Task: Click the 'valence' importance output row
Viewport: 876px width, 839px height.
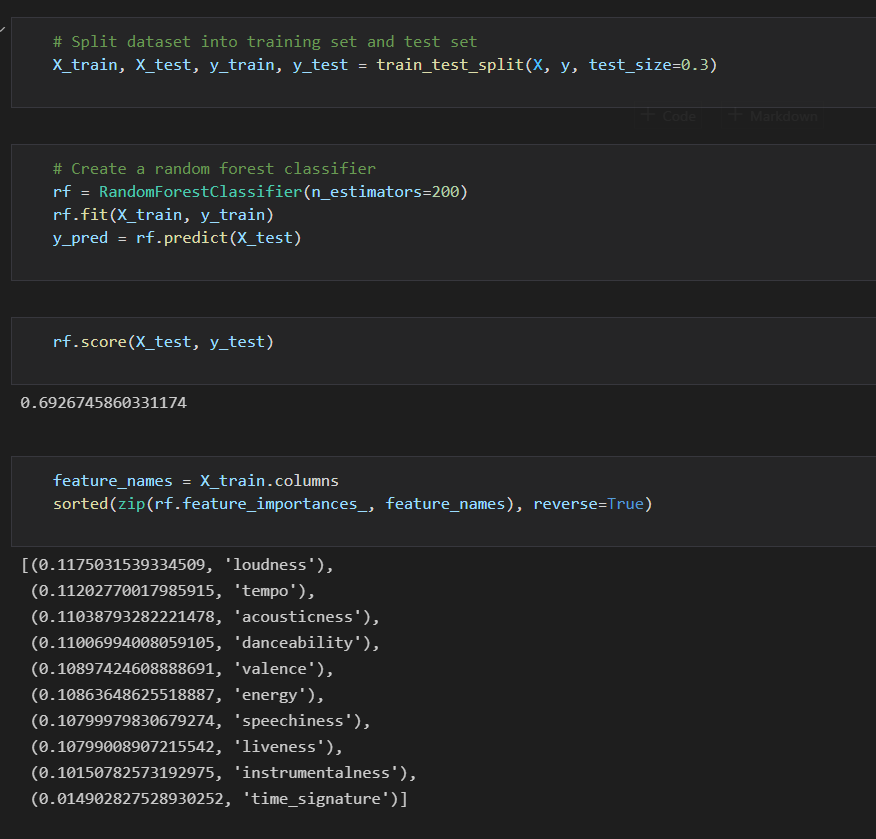Action: tap(182, 669)
